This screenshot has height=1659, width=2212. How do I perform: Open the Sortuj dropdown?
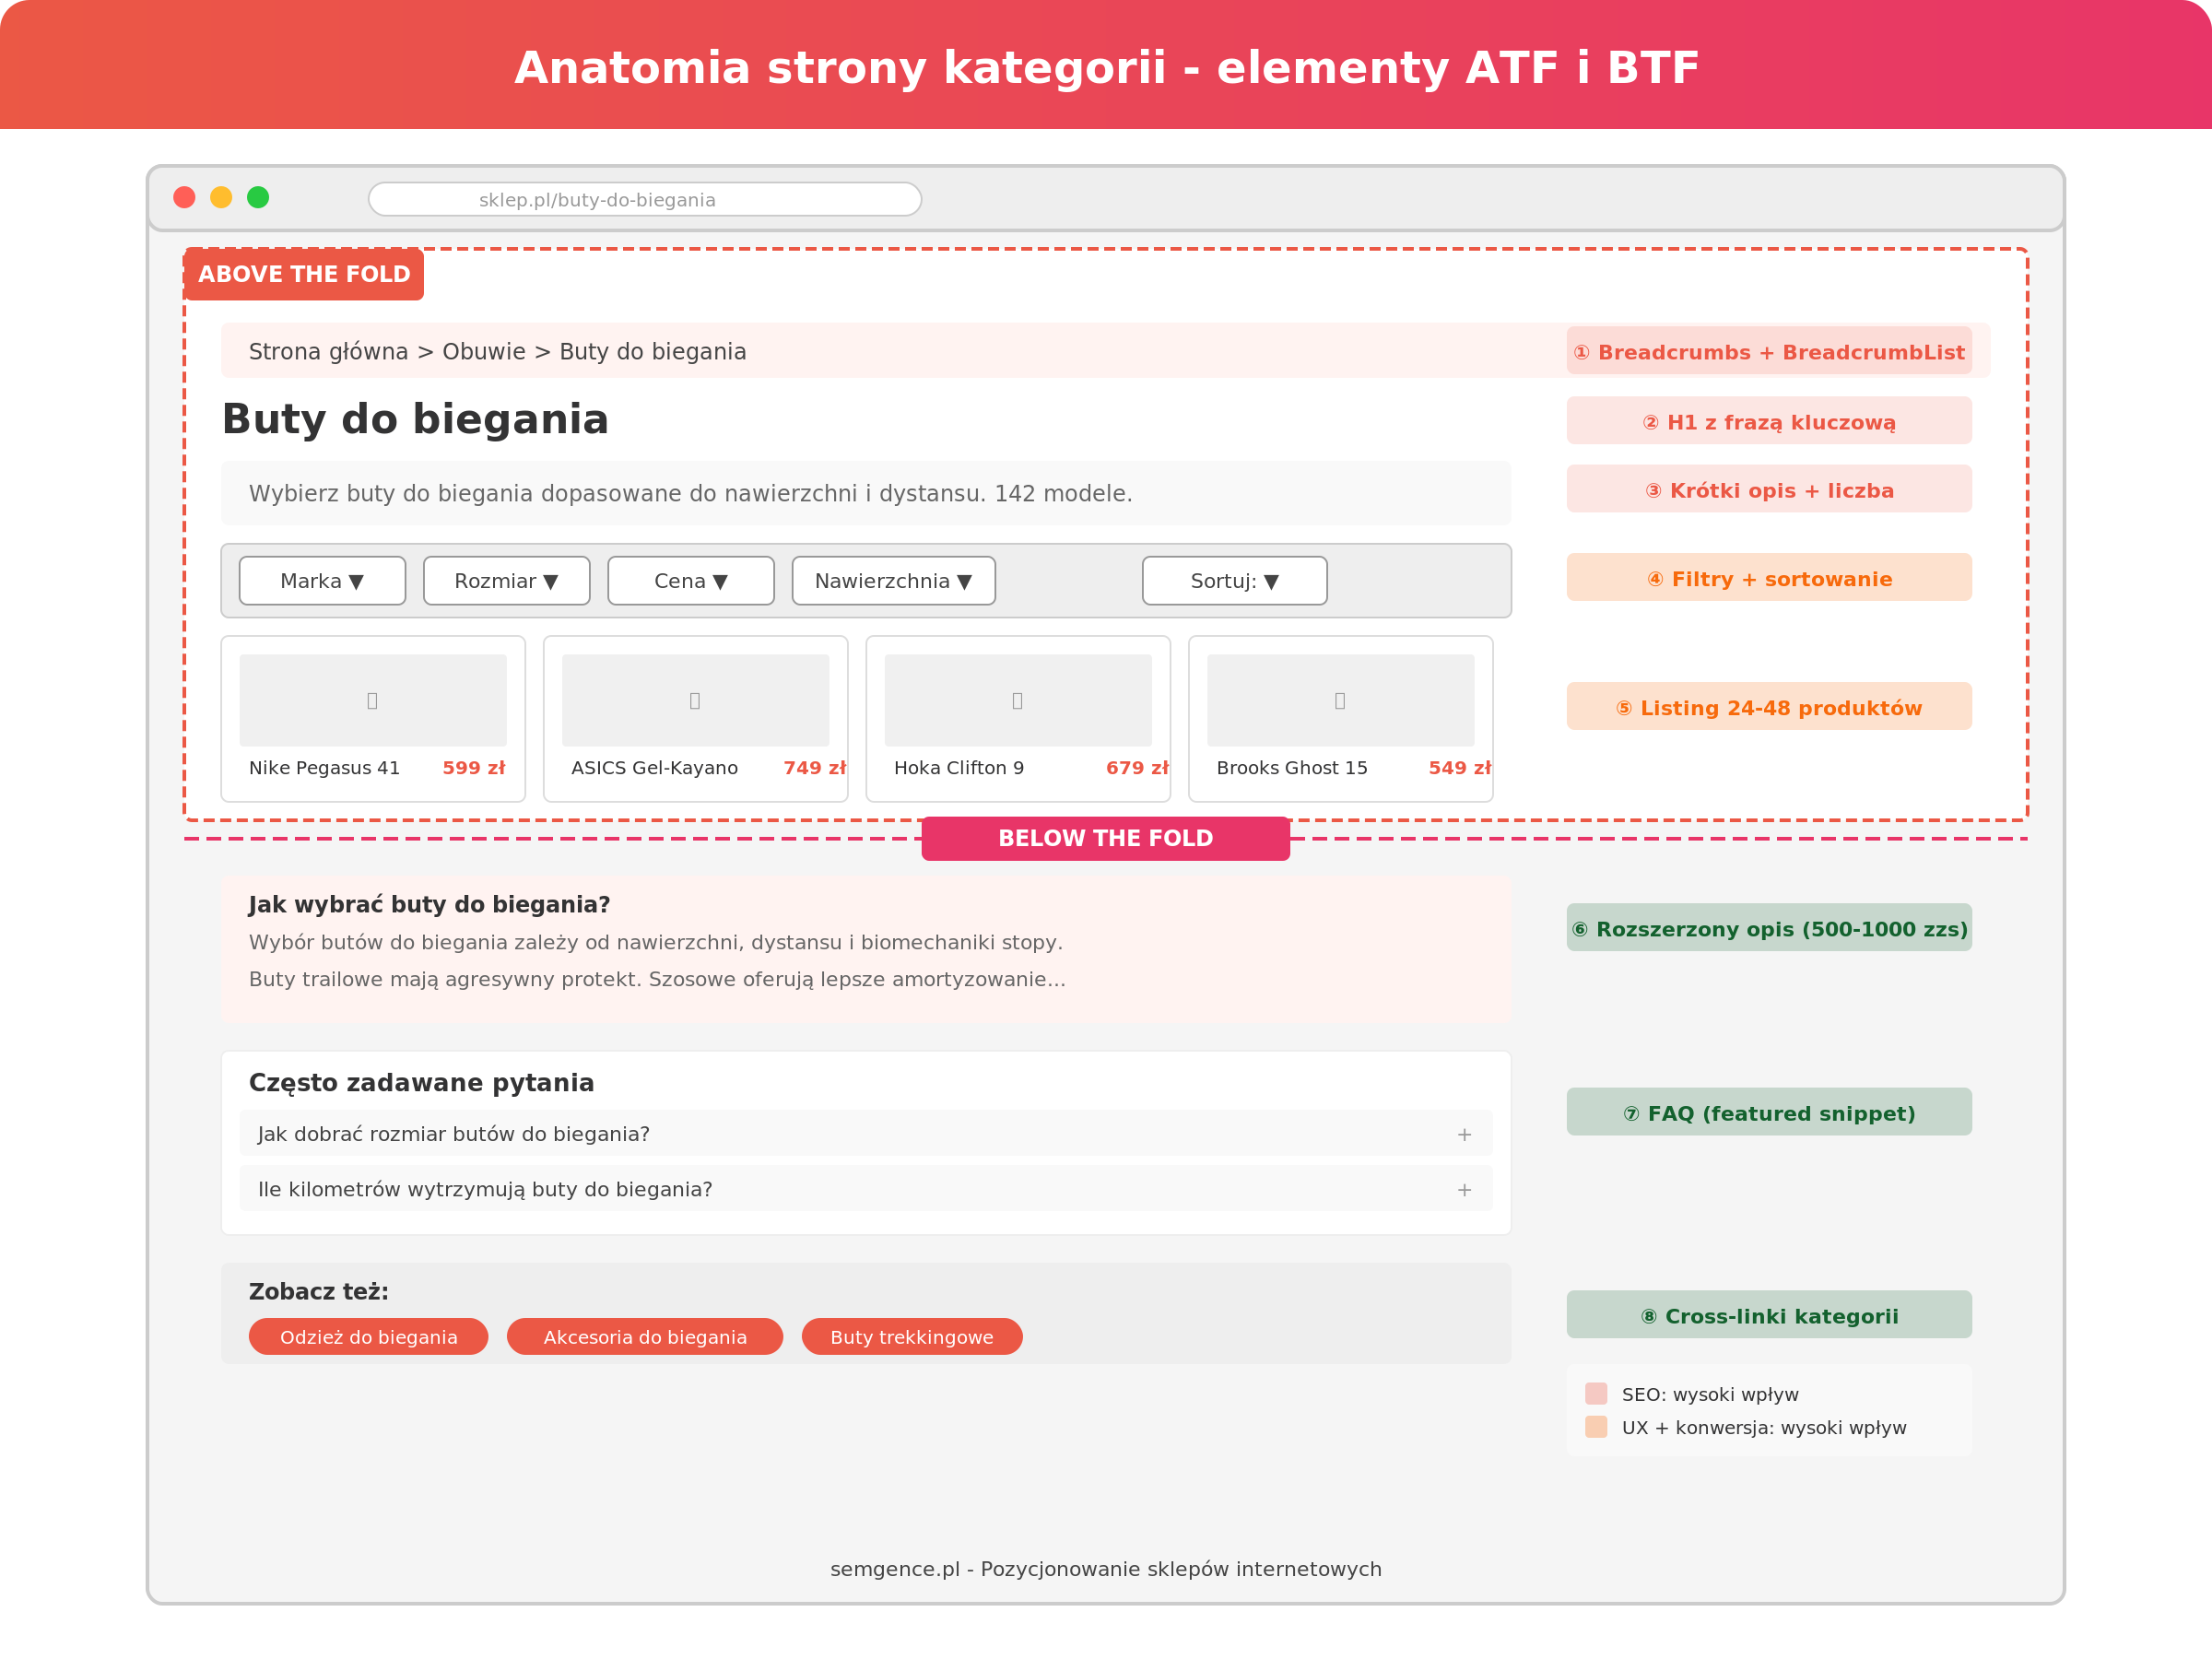[x=1235, y=581]
